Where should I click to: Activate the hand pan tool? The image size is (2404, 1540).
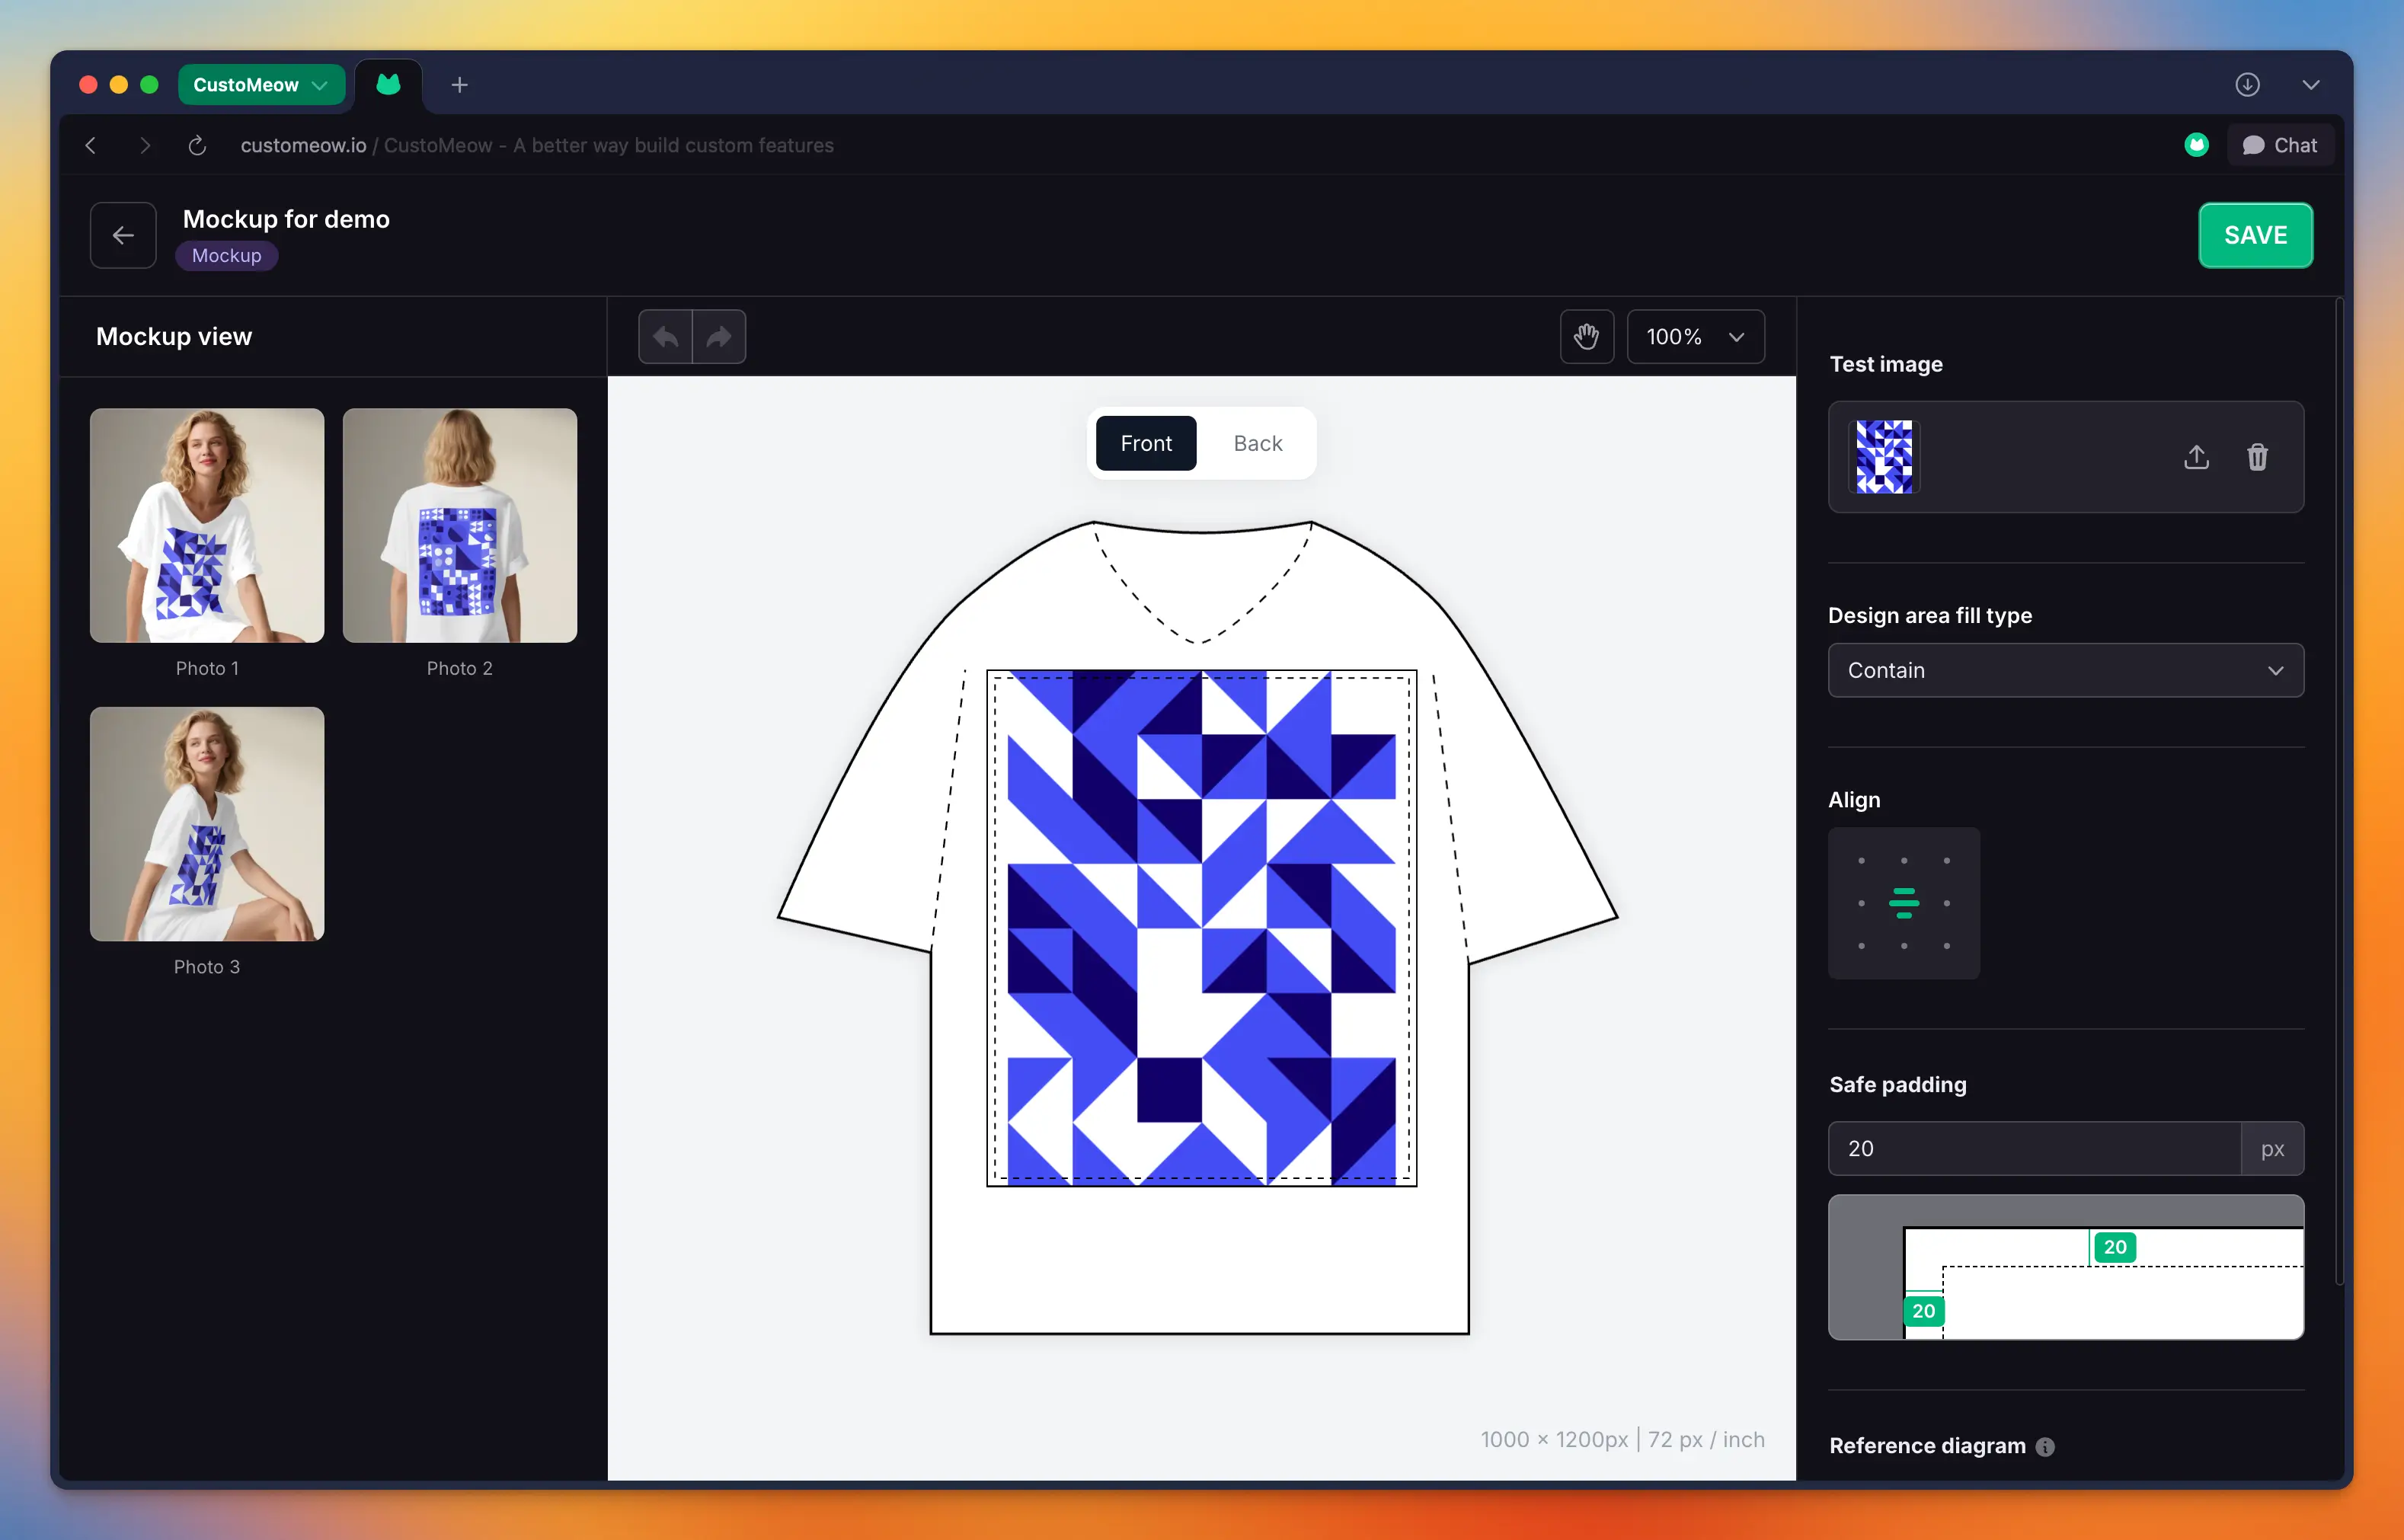1586,337
